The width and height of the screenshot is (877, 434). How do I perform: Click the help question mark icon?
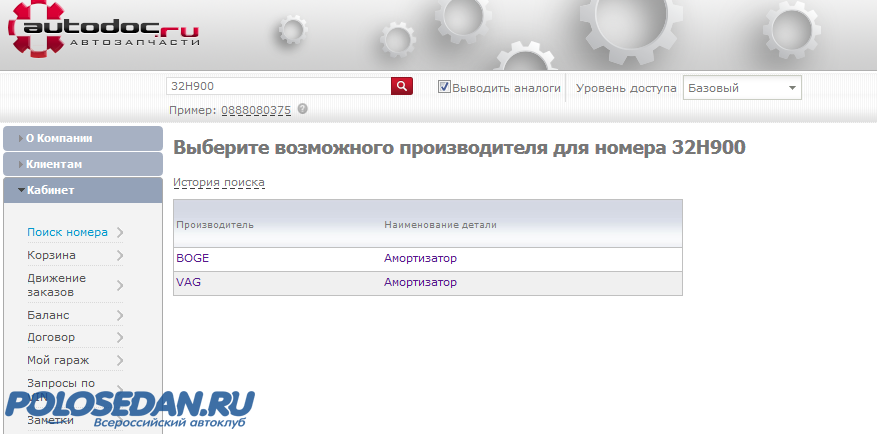point(302,109)
